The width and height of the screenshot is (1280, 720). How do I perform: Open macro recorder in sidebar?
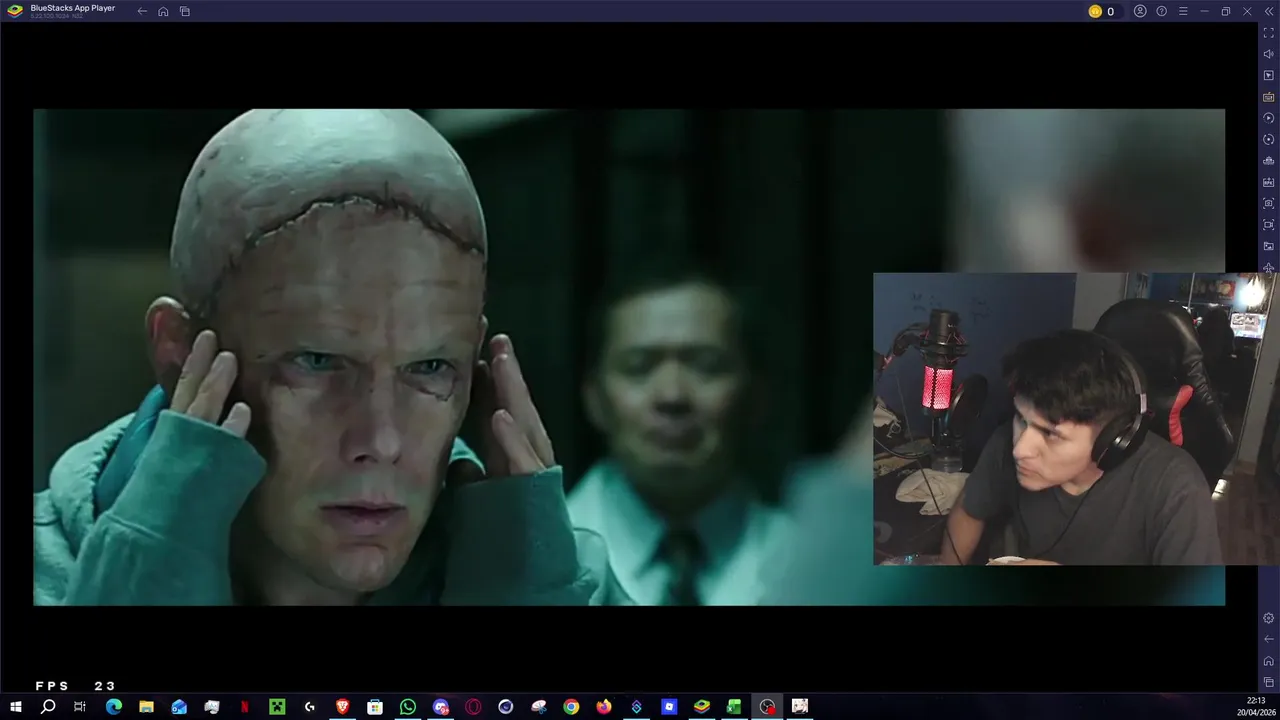click(x=1269, y=118)
